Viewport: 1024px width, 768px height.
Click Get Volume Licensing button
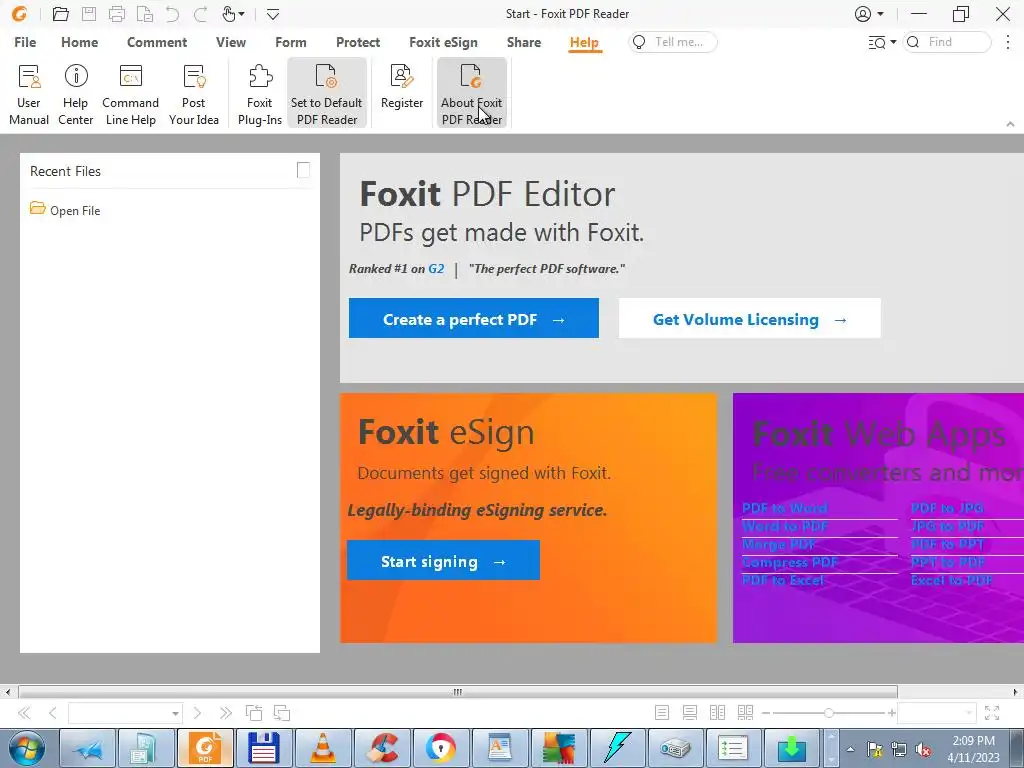[x=750, y=318]
